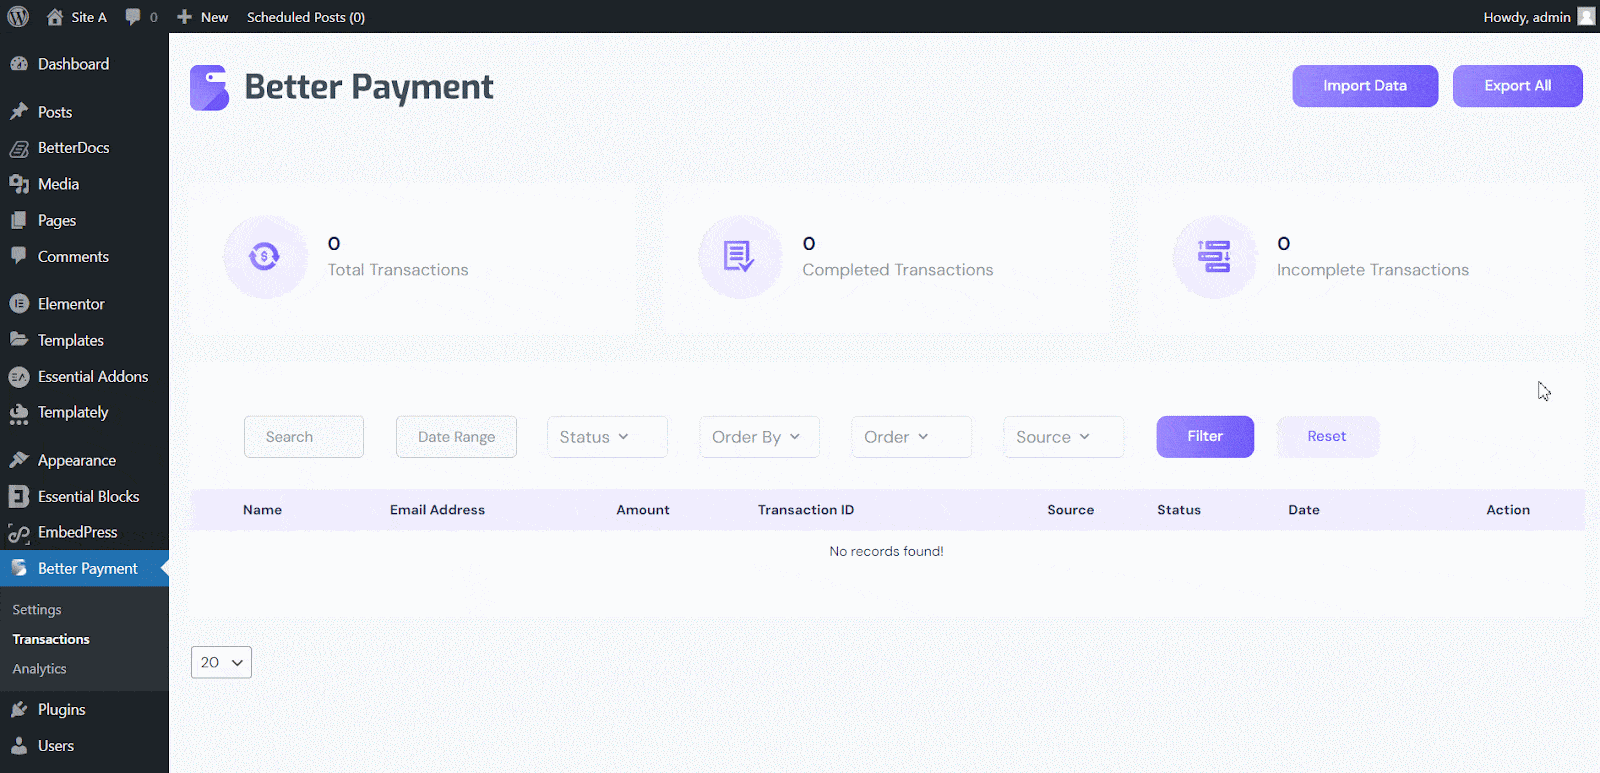
Task: Click the Templates folder icon
Action: click(x=19, y=340)
